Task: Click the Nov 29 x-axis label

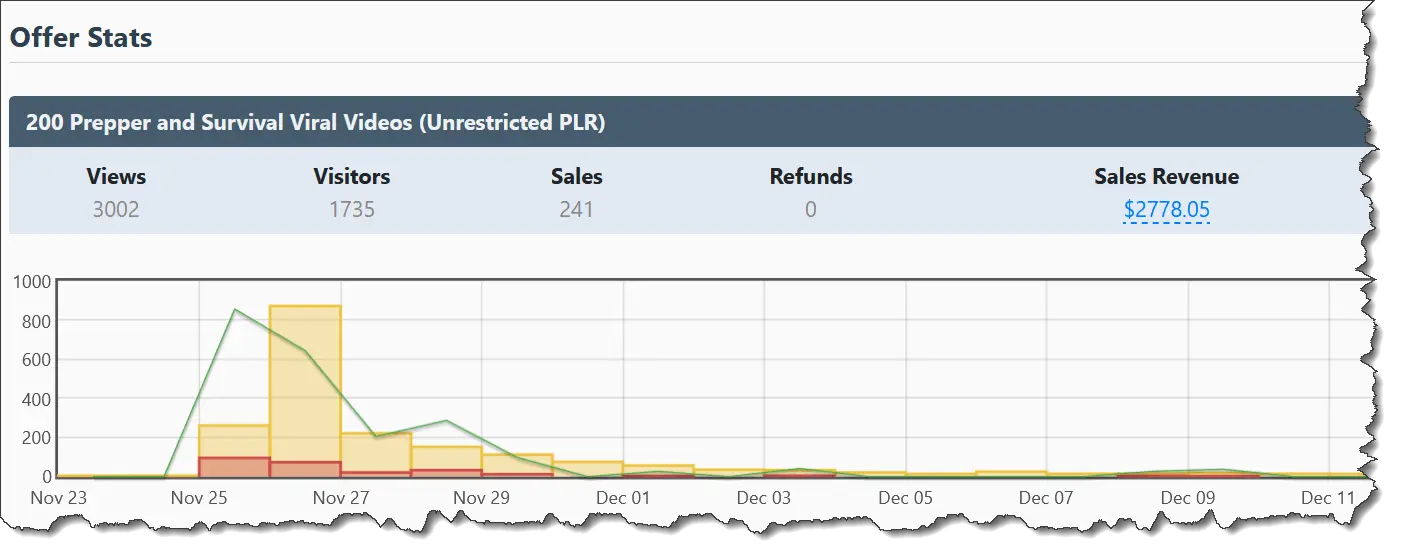Action: (x=482, y=497)
